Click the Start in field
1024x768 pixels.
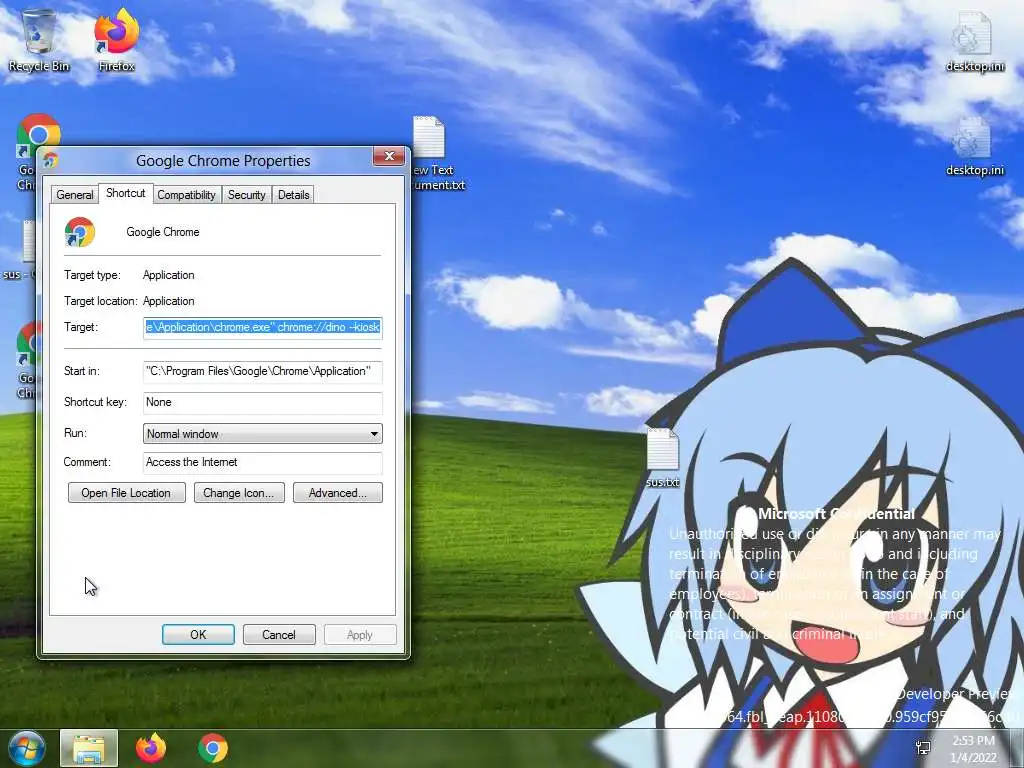coord(263,372)
